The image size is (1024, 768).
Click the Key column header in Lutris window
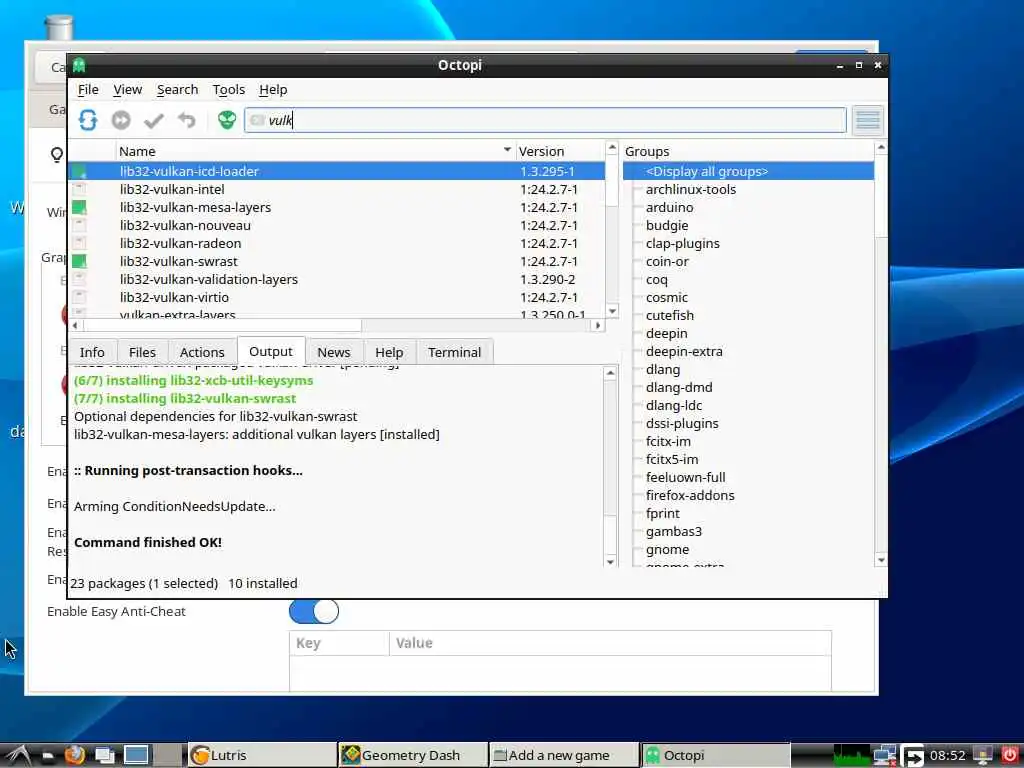[339, 643]
